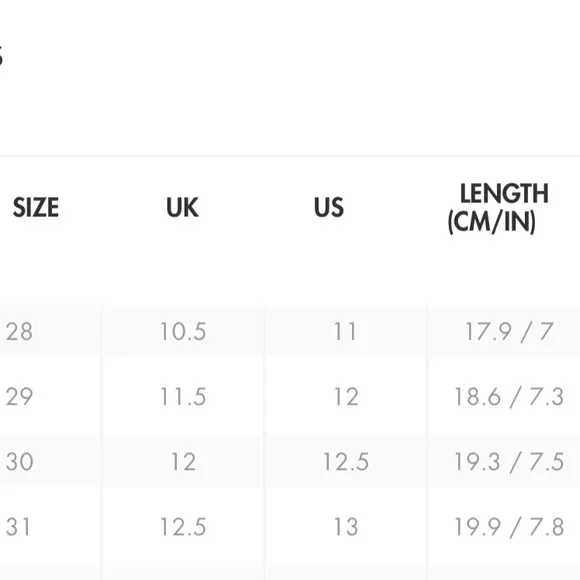The width and height of the screenshot is (580, 580).
Task: Click the US column header
Action: [x=329, y=207]
